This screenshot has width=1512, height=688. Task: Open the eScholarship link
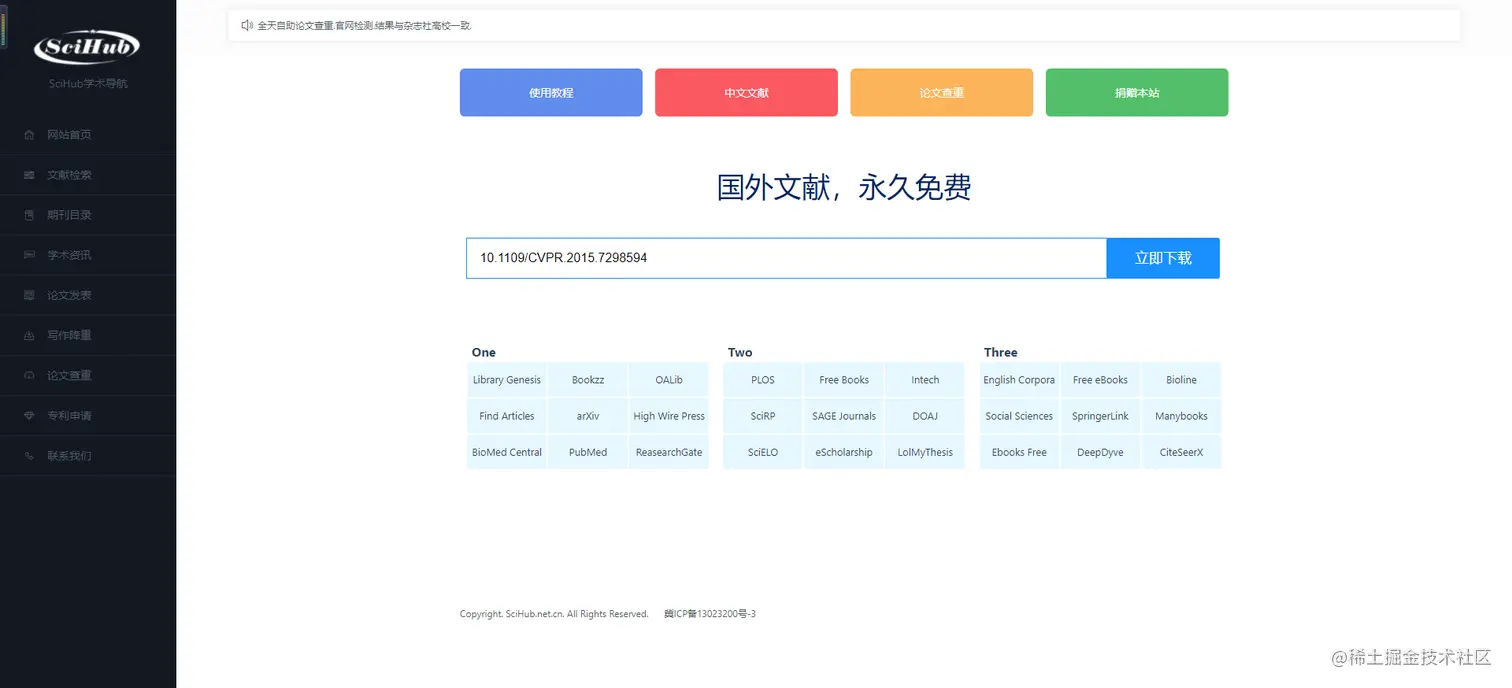click(x=844, y=452)
